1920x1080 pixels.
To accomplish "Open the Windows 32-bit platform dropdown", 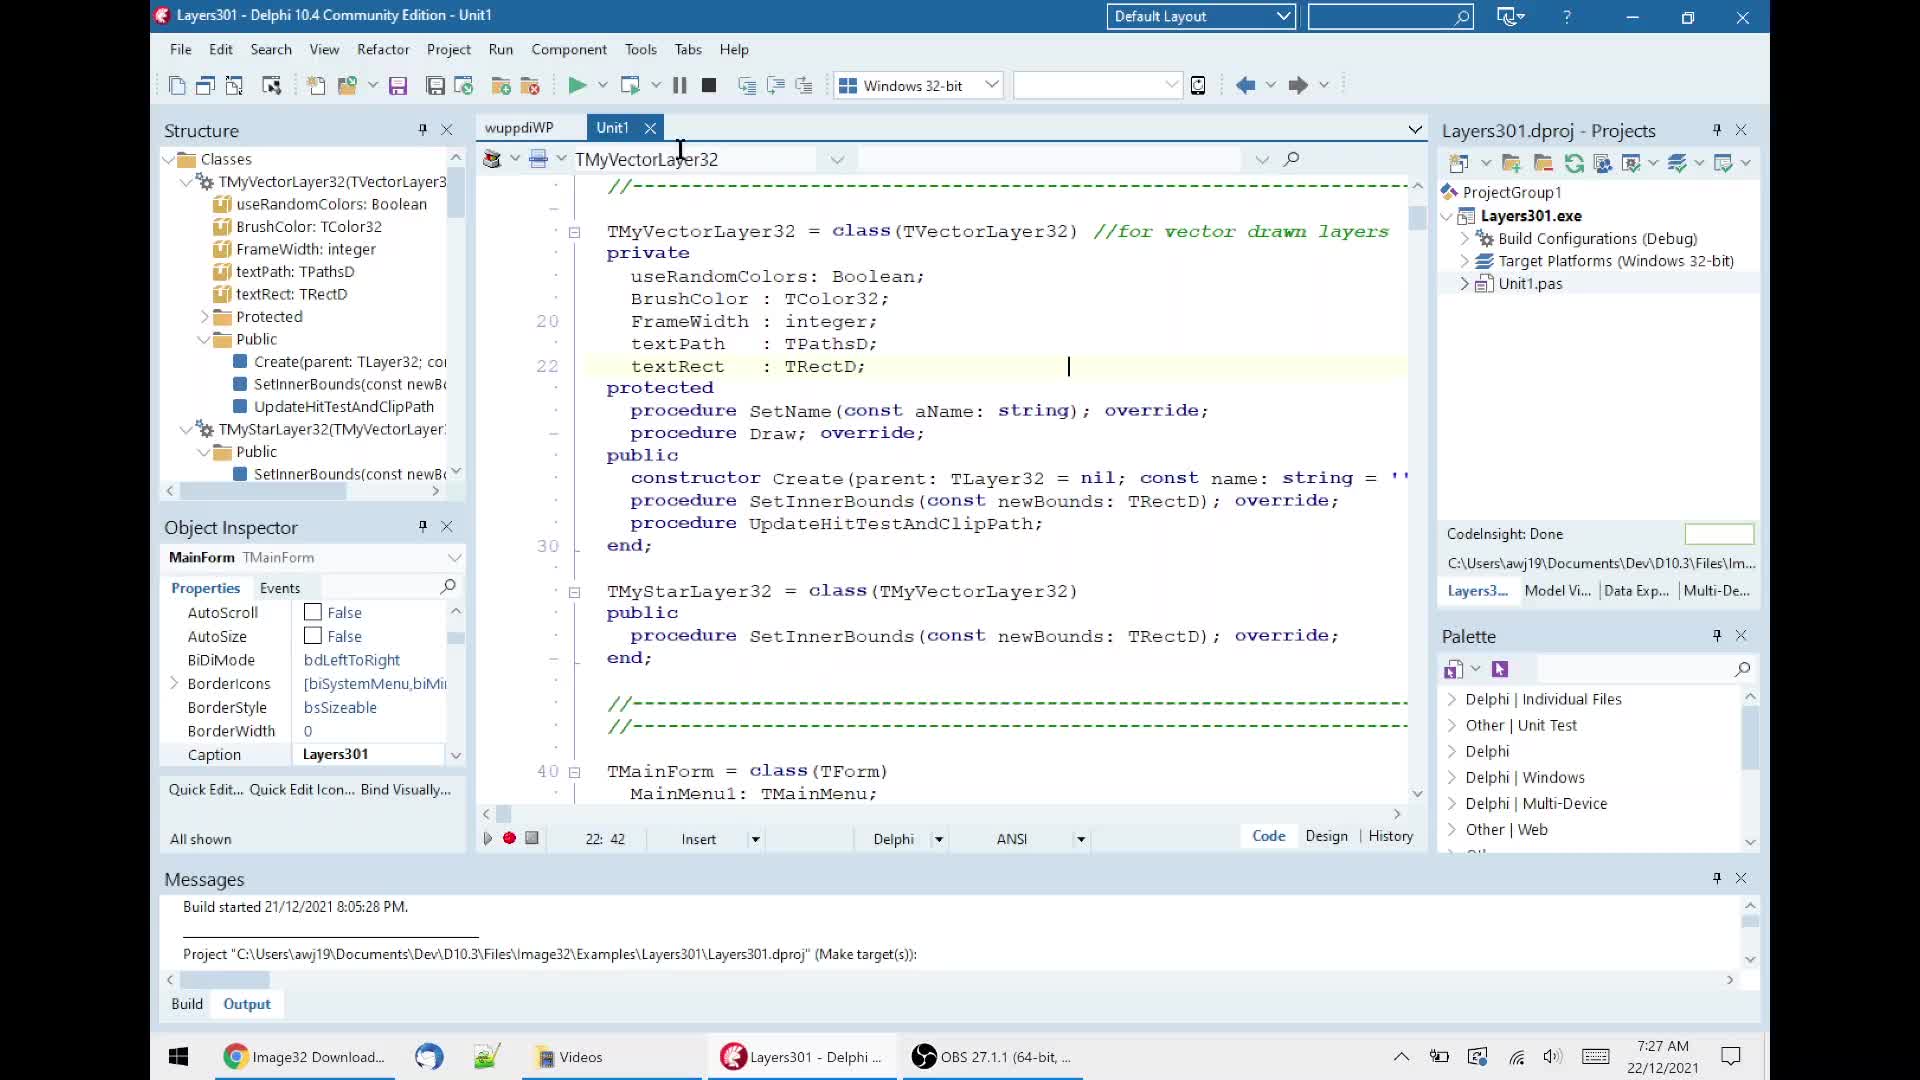I will pos(991,85).
